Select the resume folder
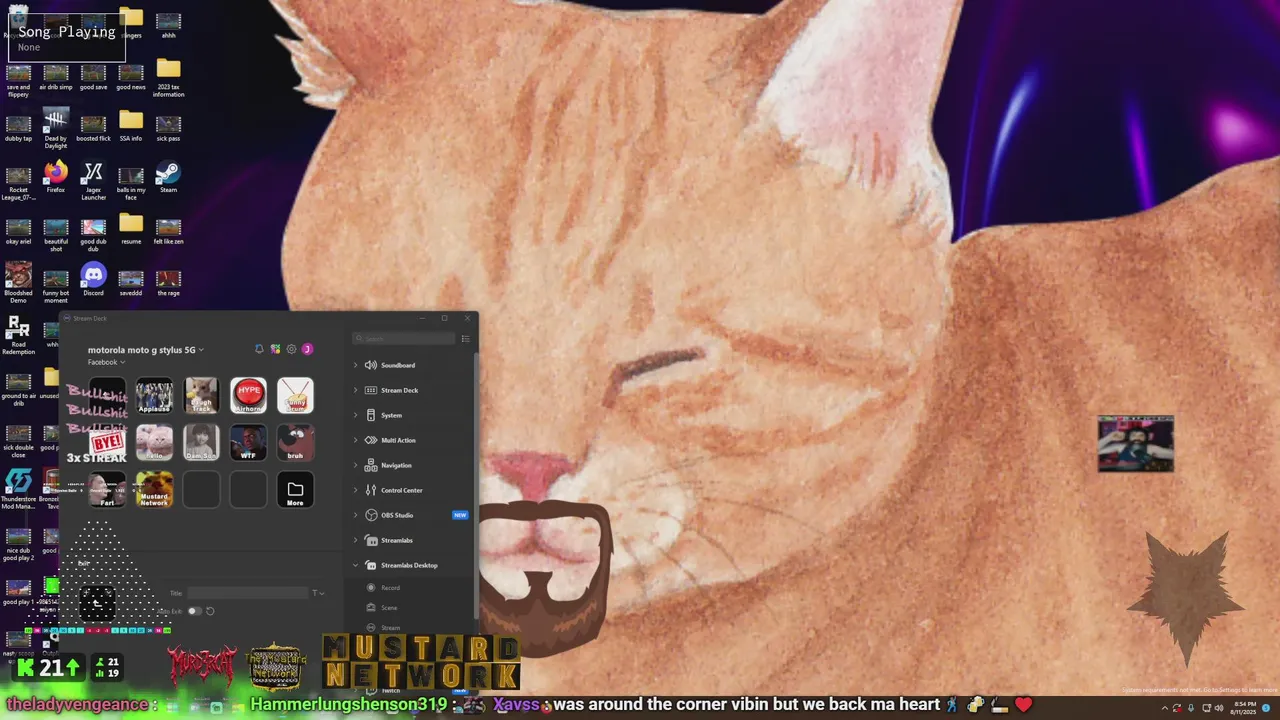Viewport: 1280px width, 720px height. point(131,229)
